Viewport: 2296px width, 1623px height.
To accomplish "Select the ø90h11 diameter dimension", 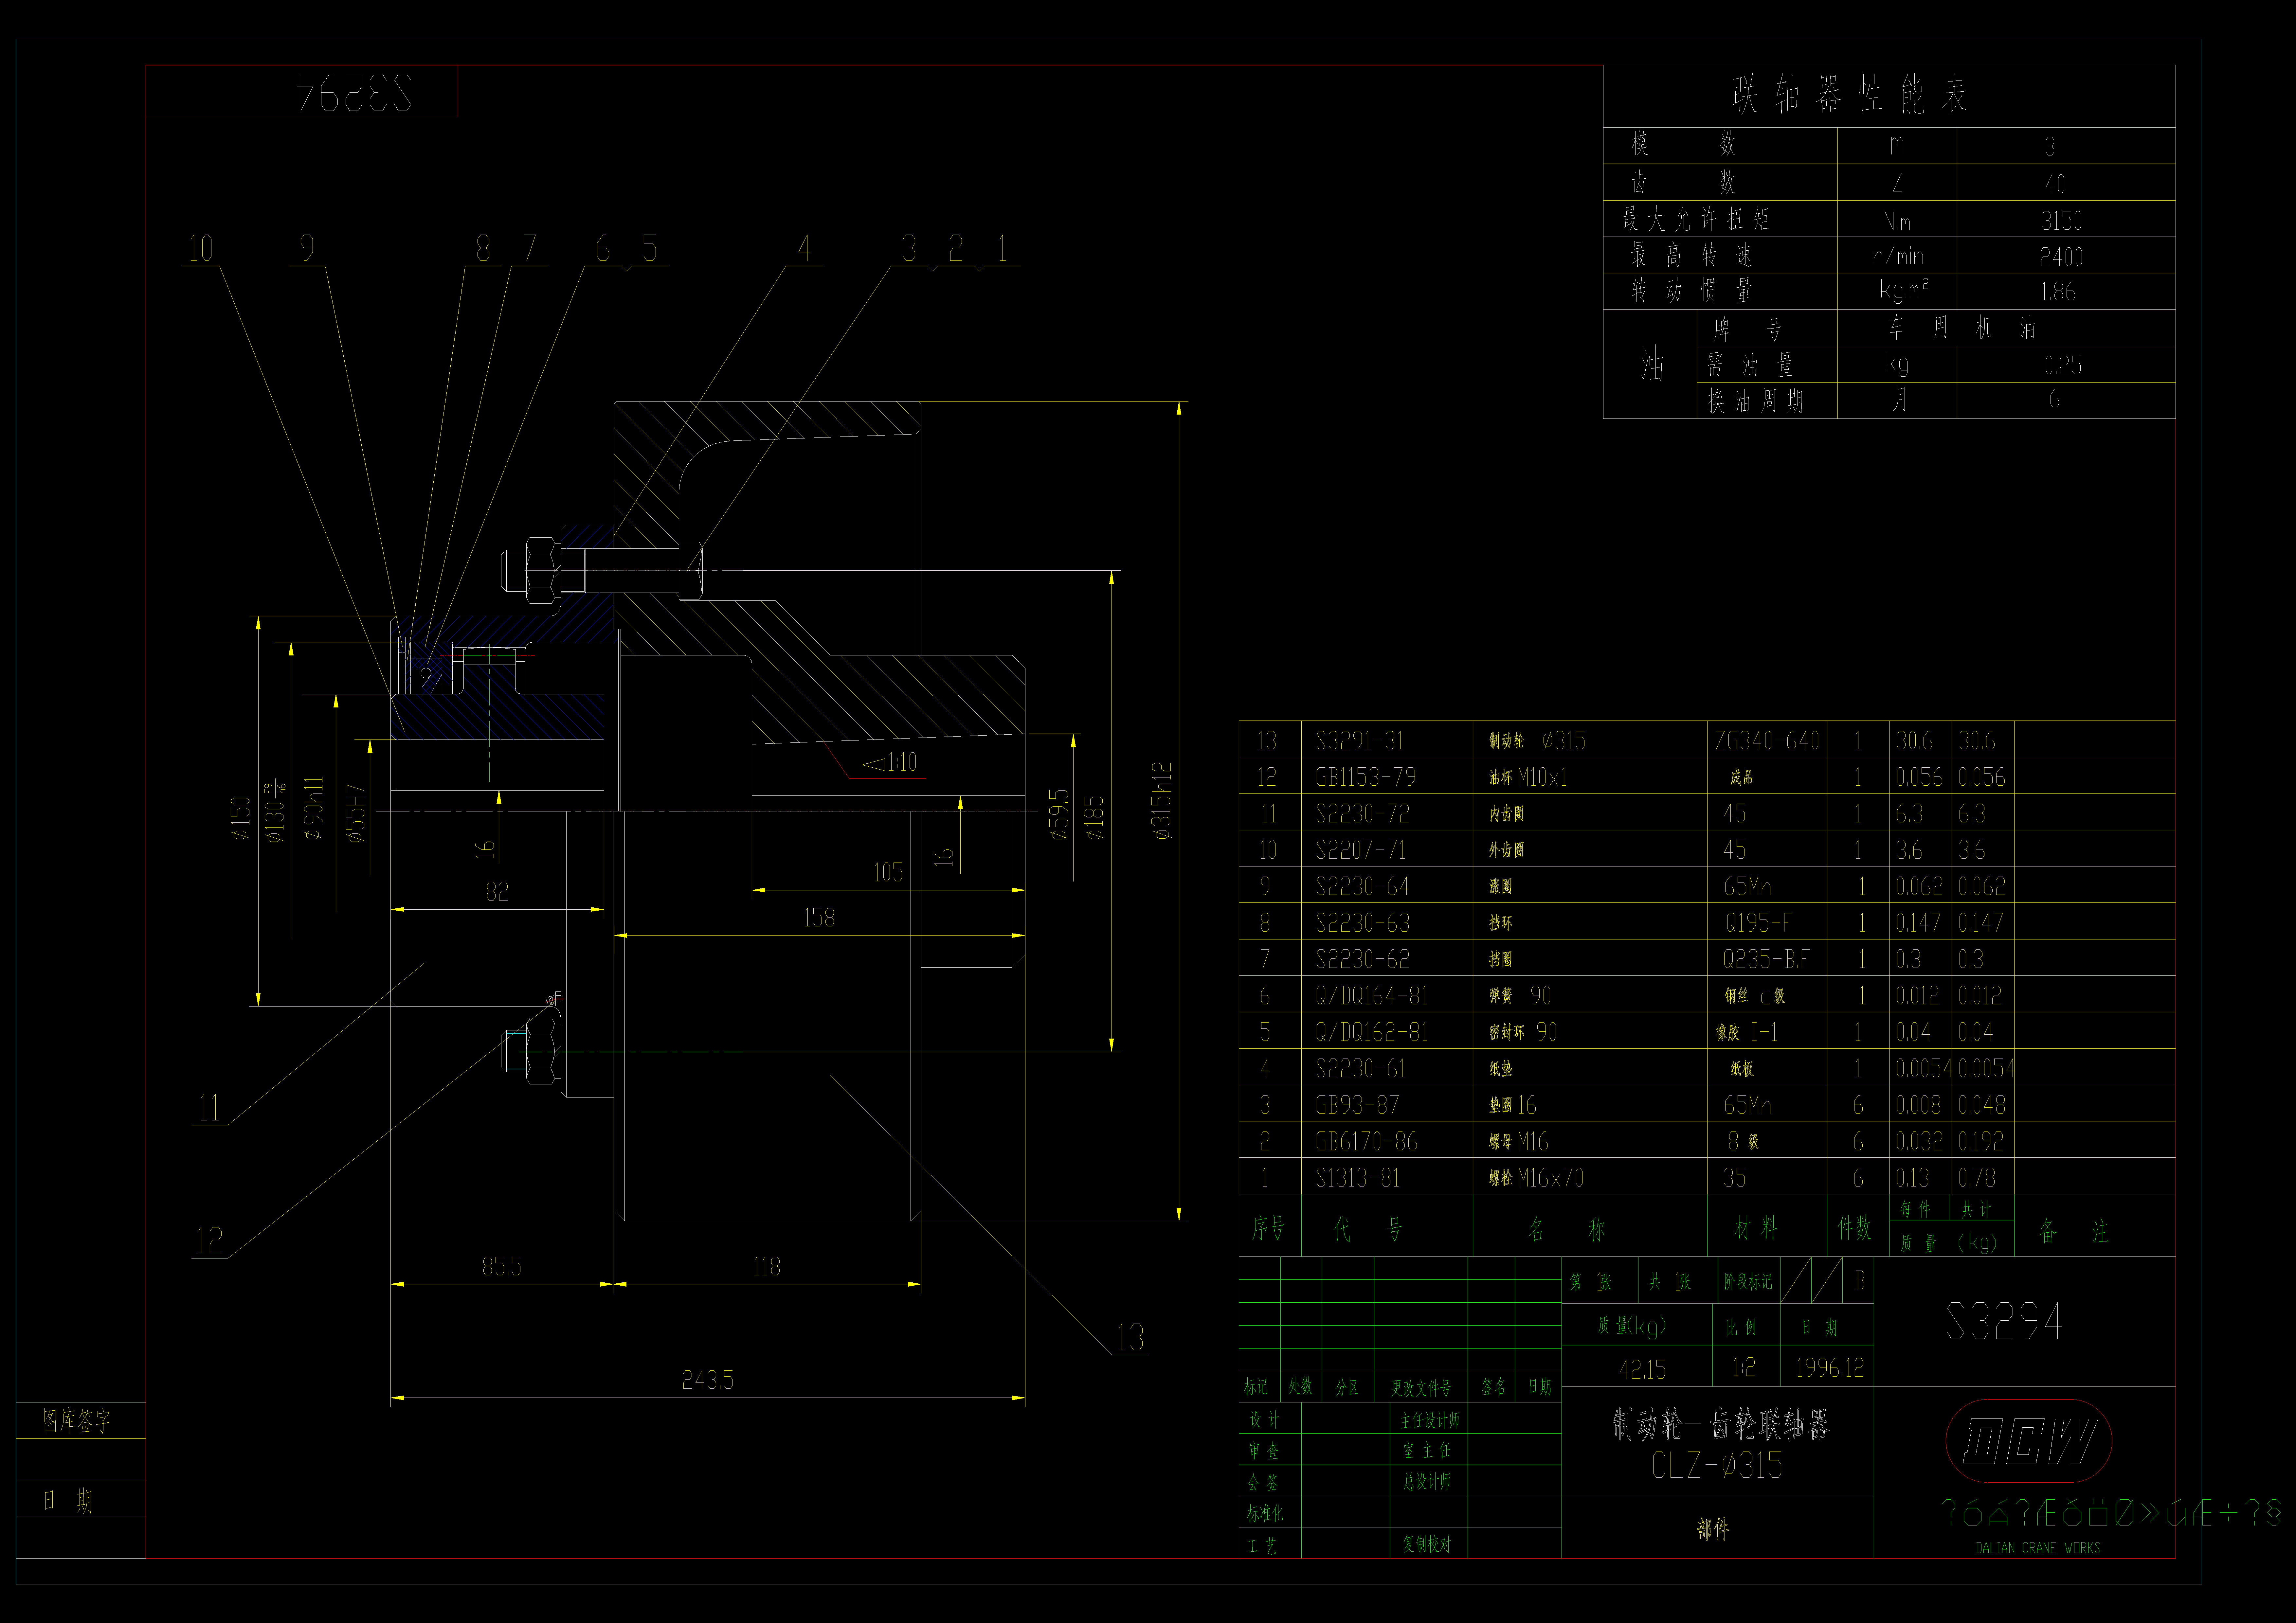I will pyautogui.click(x=314, y=808).
